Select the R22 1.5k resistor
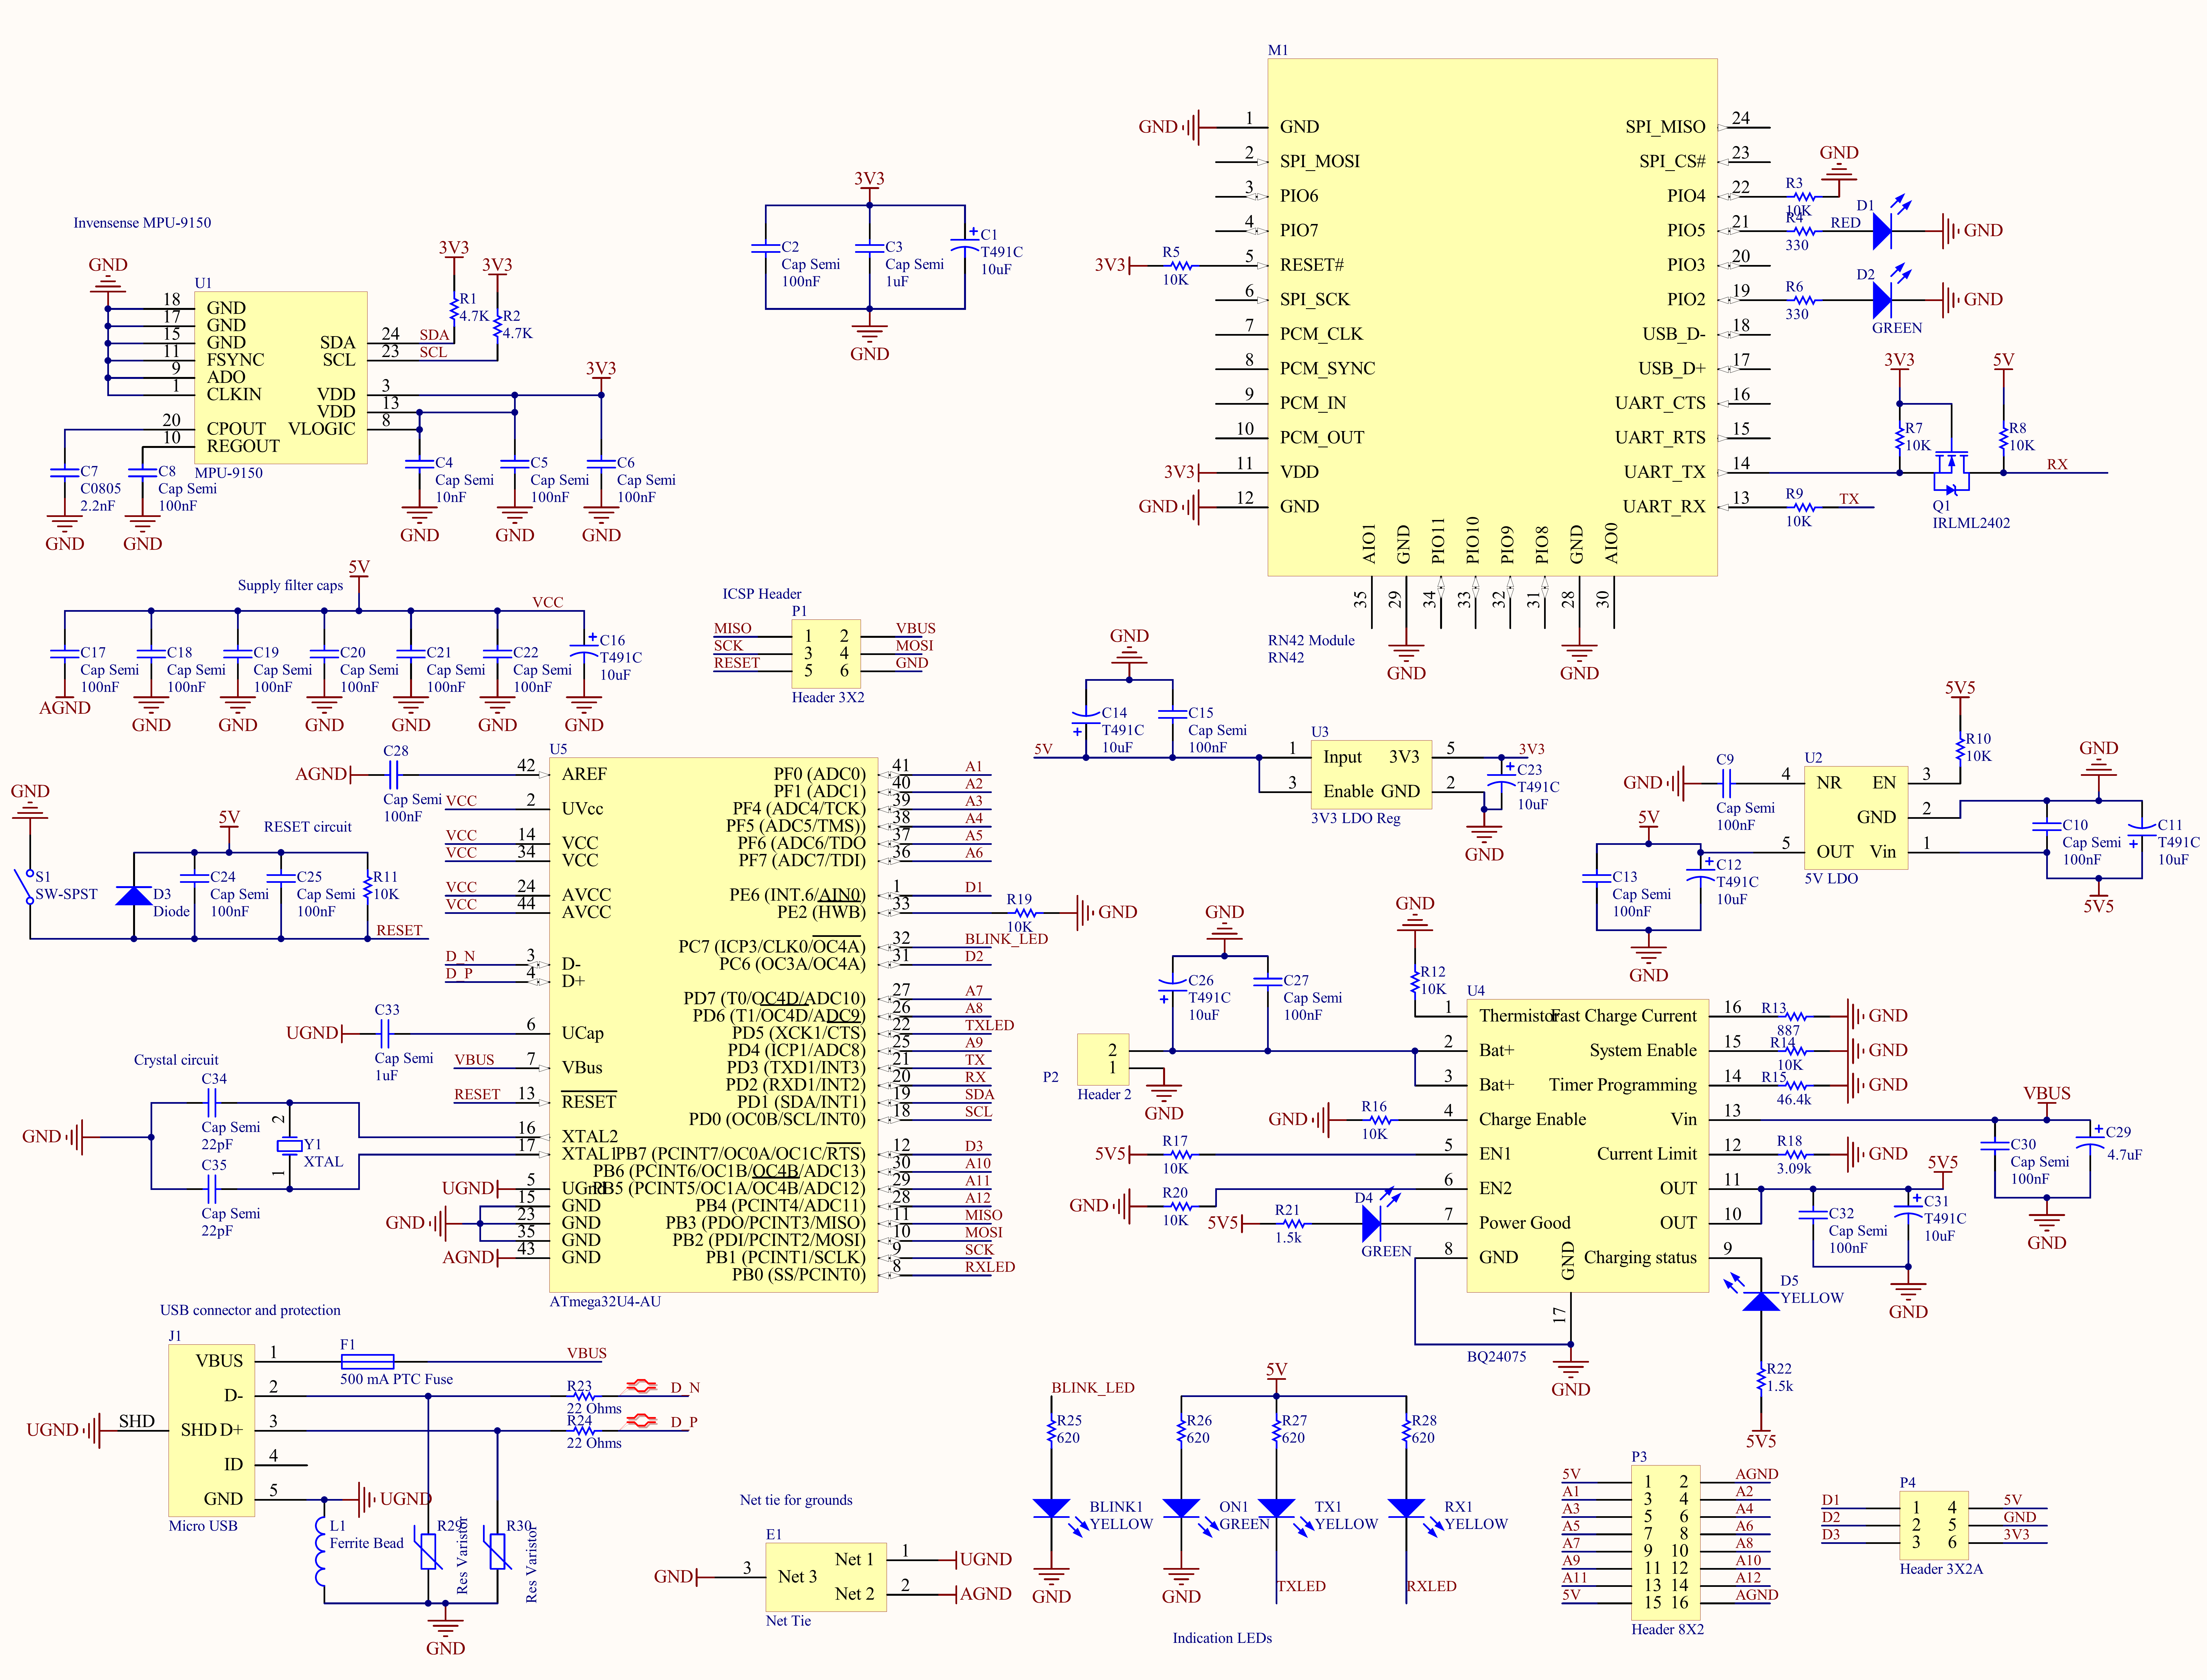The width and height of the screenshot is (2207, 1680). pyautogui.click(x=1761, y=1380)
